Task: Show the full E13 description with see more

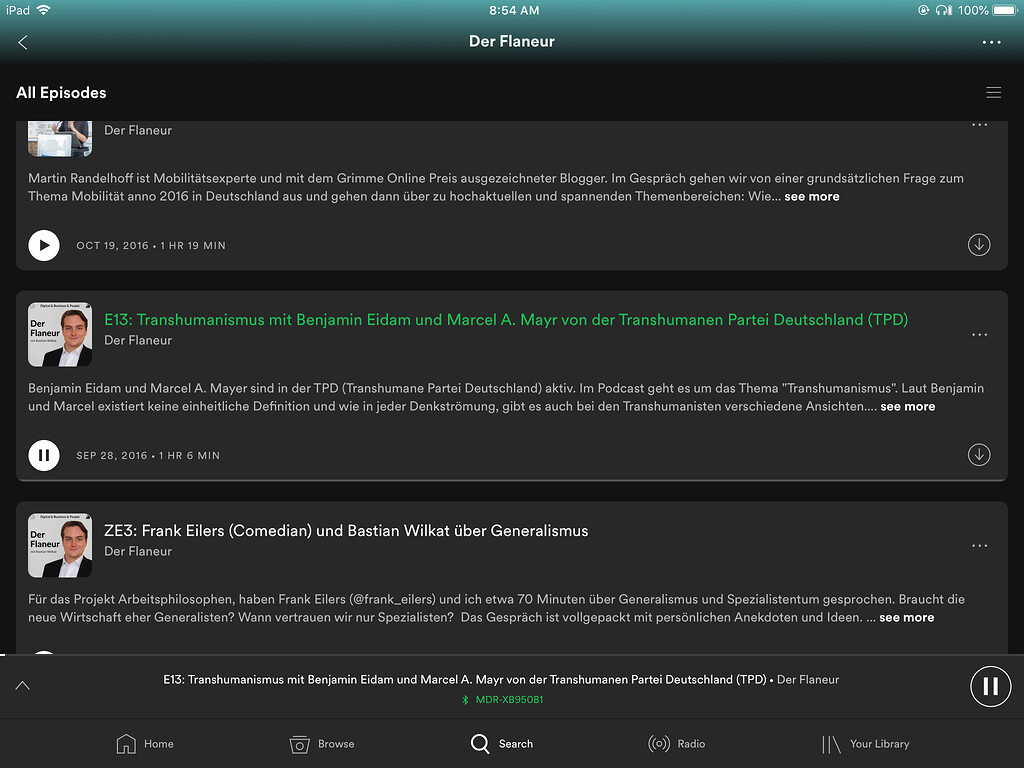Action: [x=907, y=407]
